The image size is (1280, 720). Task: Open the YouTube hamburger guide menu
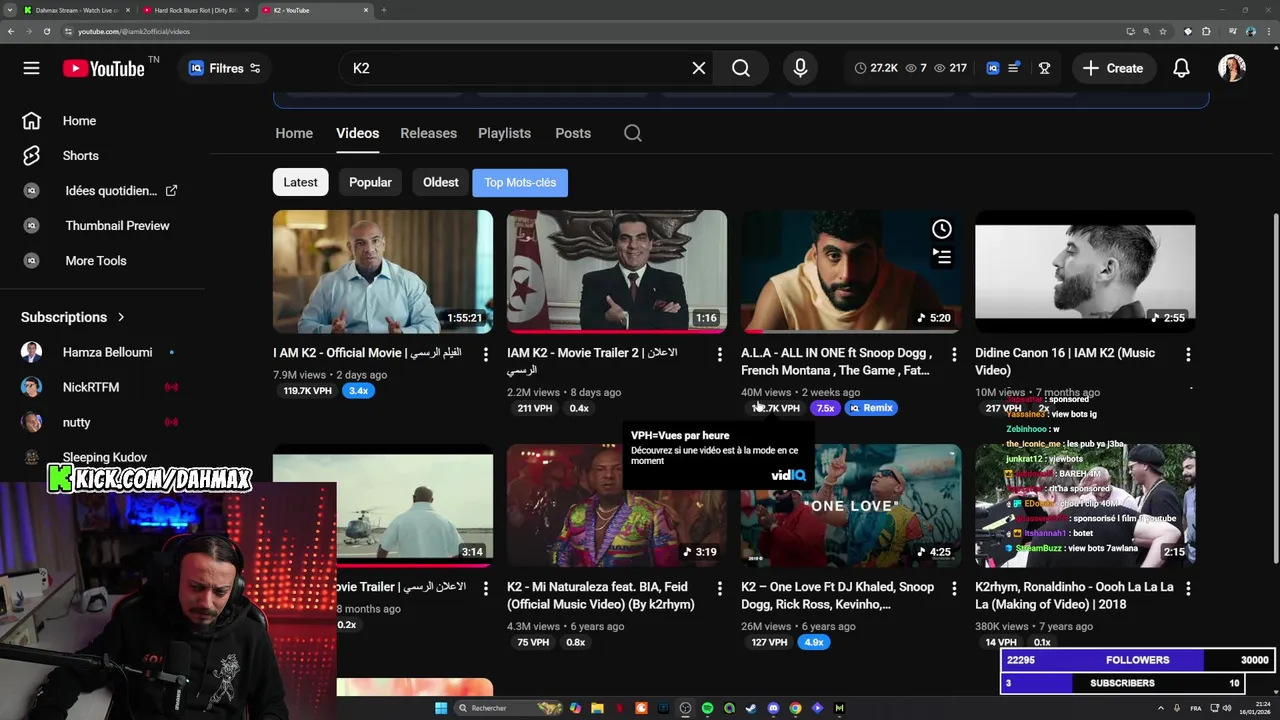click(31, 68)
